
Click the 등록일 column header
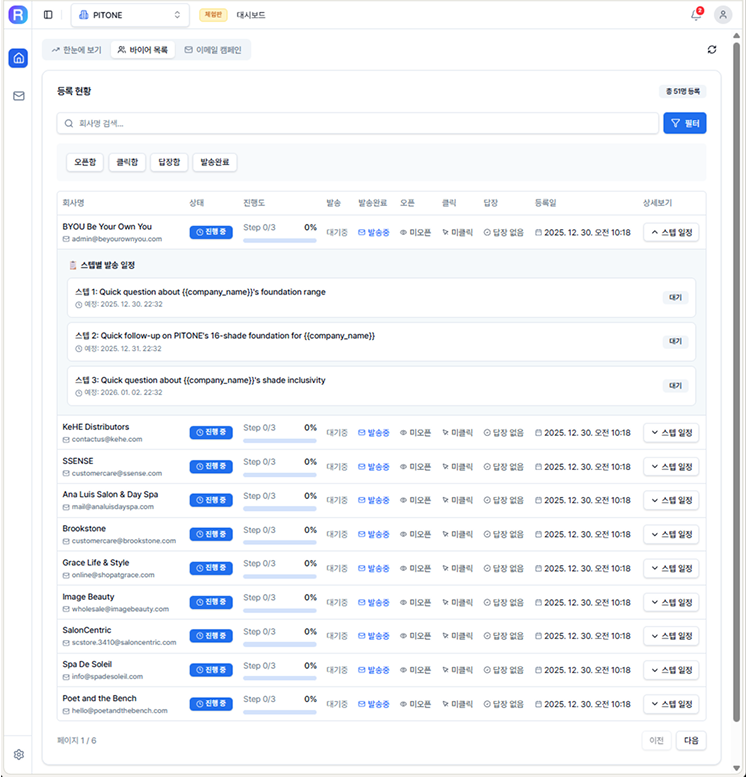coord(546,203)
